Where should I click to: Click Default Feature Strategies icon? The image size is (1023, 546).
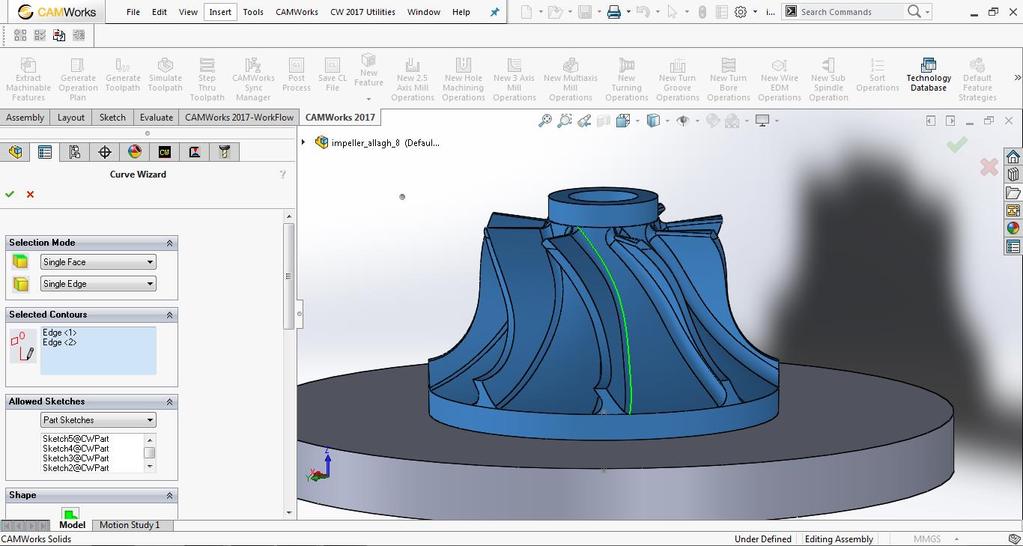click(x=977, y=78)
